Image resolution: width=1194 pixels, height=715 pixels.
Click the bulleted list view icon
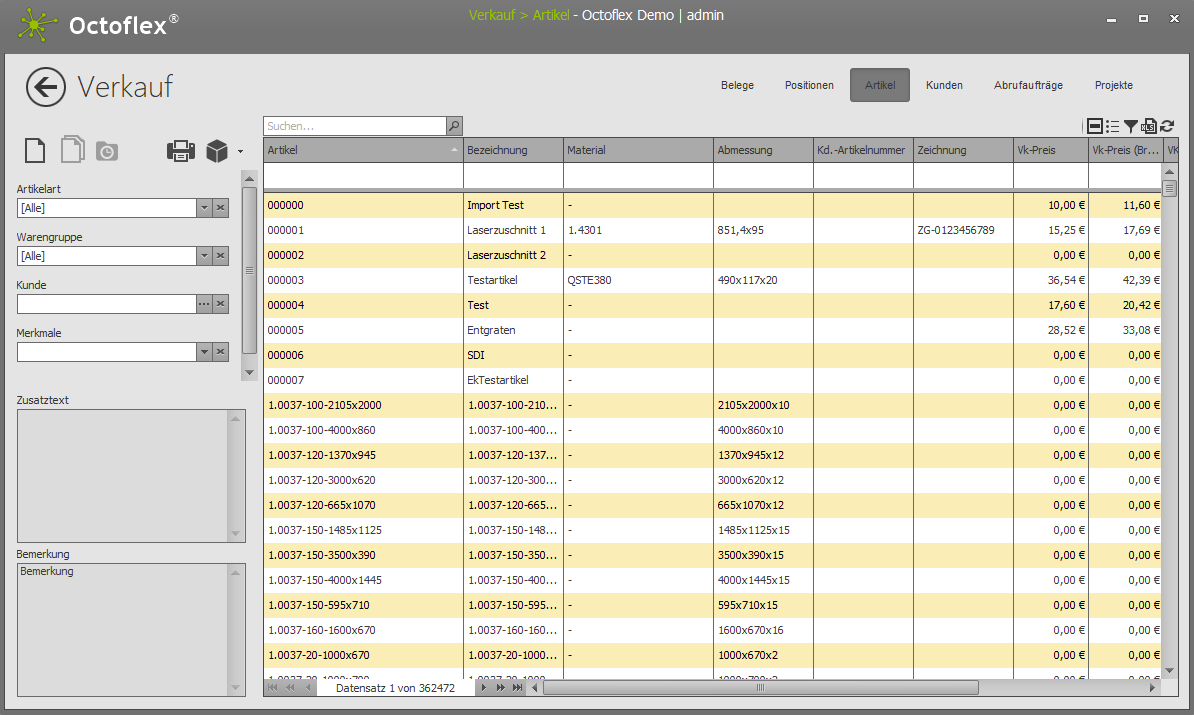(x=1113, y=126)
